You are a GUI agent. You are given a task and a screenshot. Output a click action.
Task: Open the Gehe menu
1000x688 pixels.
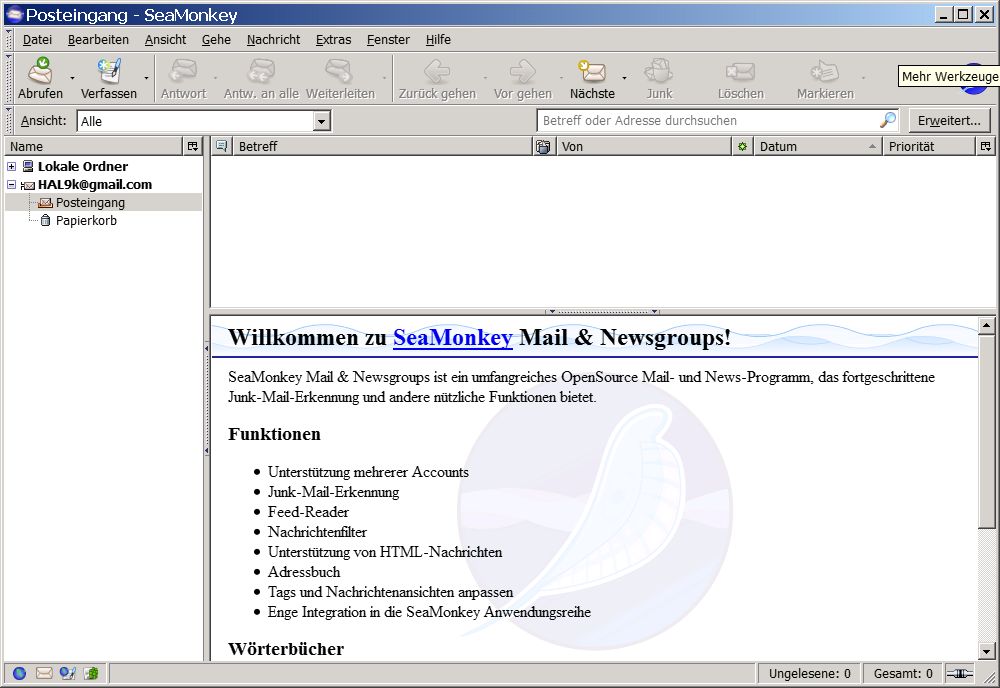[216, 40]
